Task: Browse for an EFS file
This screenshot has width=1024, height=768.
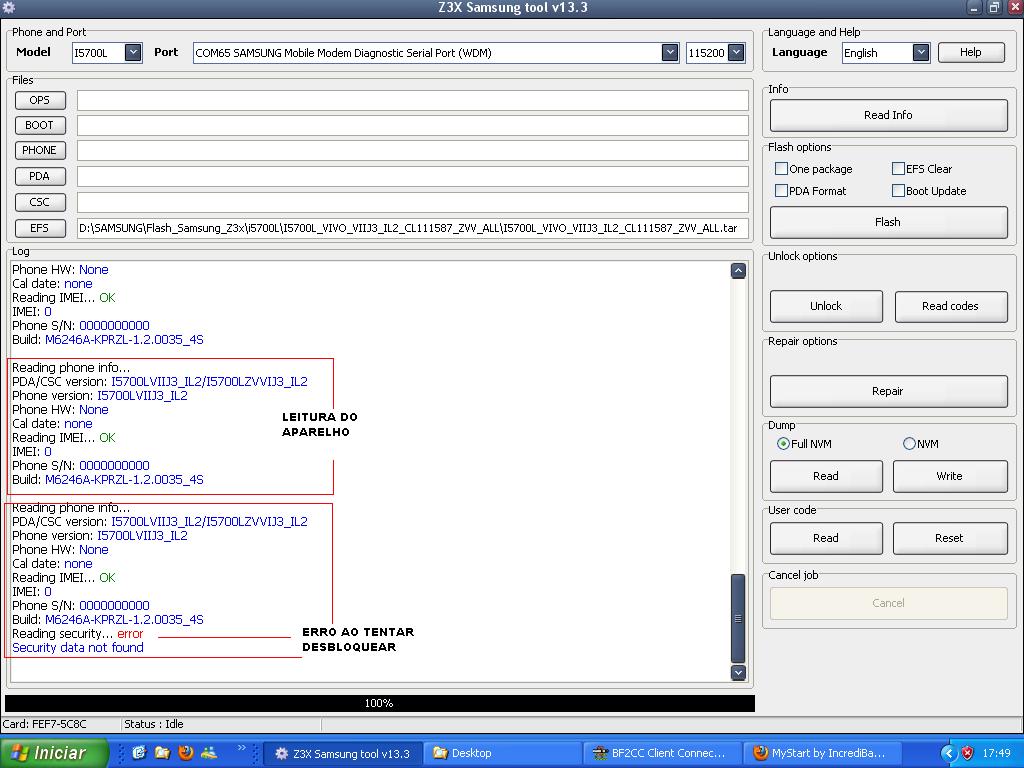Action: point(40,228)
